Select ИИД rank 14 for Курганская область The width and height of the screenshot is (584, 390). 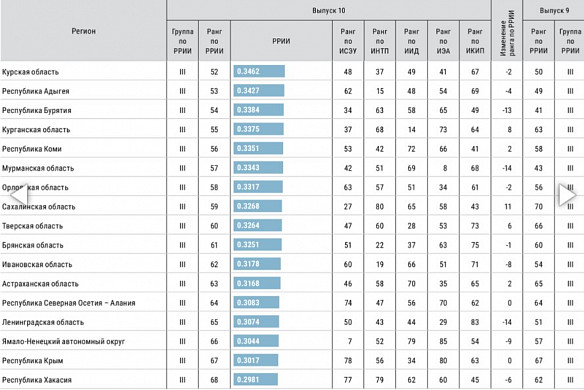coord(412,130)
